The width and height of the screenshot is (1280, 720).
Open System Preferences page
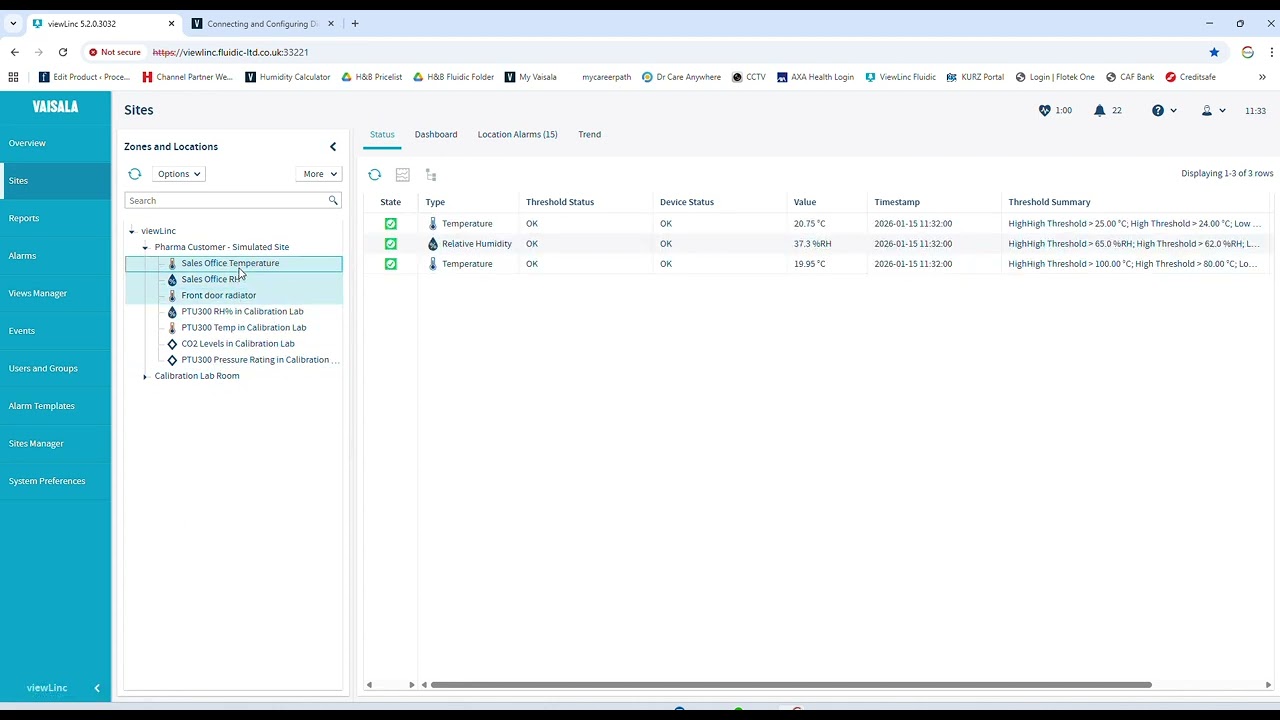click(x=56, y=481)
